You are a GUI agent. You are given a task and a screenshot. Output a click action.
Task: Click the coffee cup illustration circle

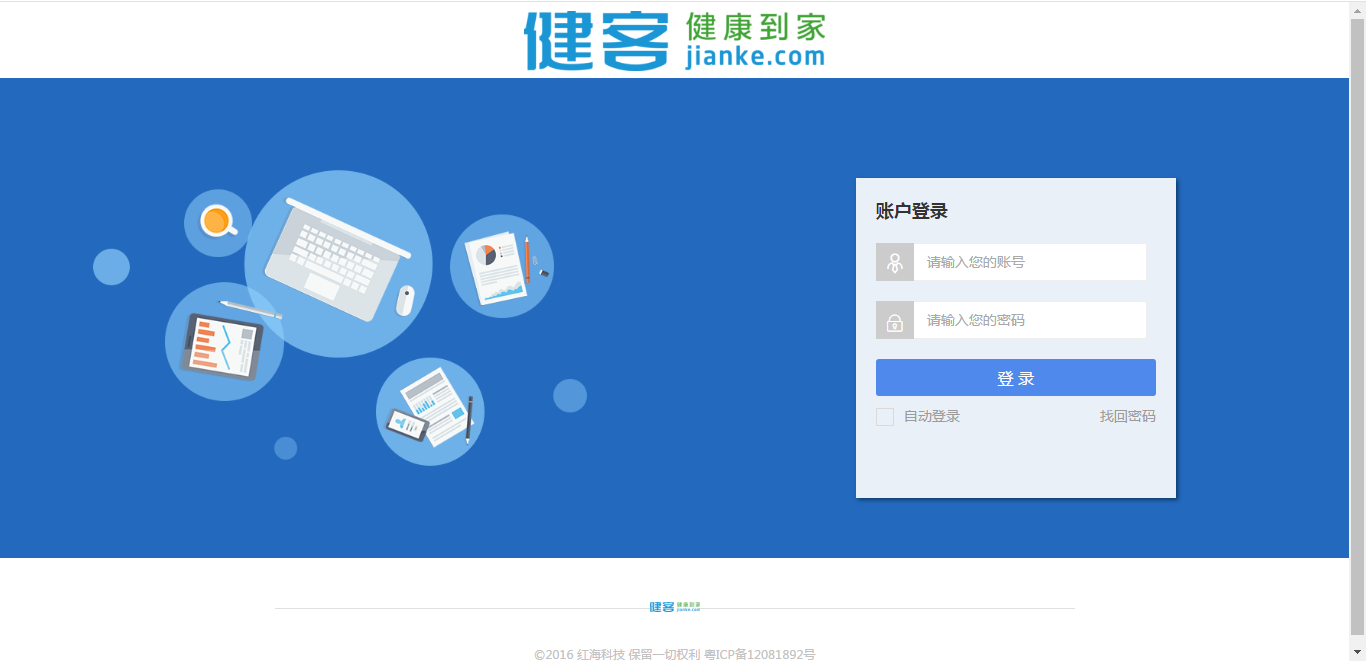218,223
